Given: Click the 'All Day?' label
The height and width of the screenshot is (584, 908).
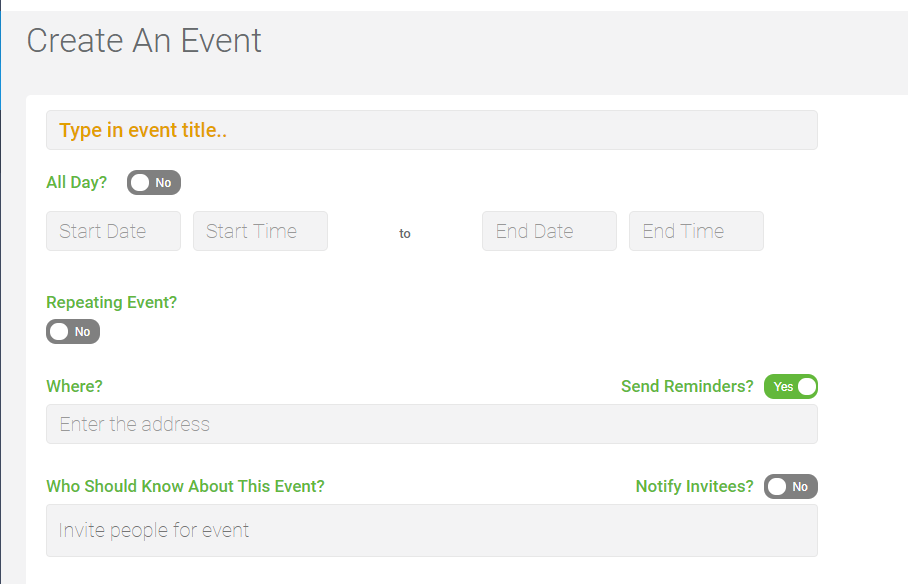Looking at the screenshot, I should (76, 182).
